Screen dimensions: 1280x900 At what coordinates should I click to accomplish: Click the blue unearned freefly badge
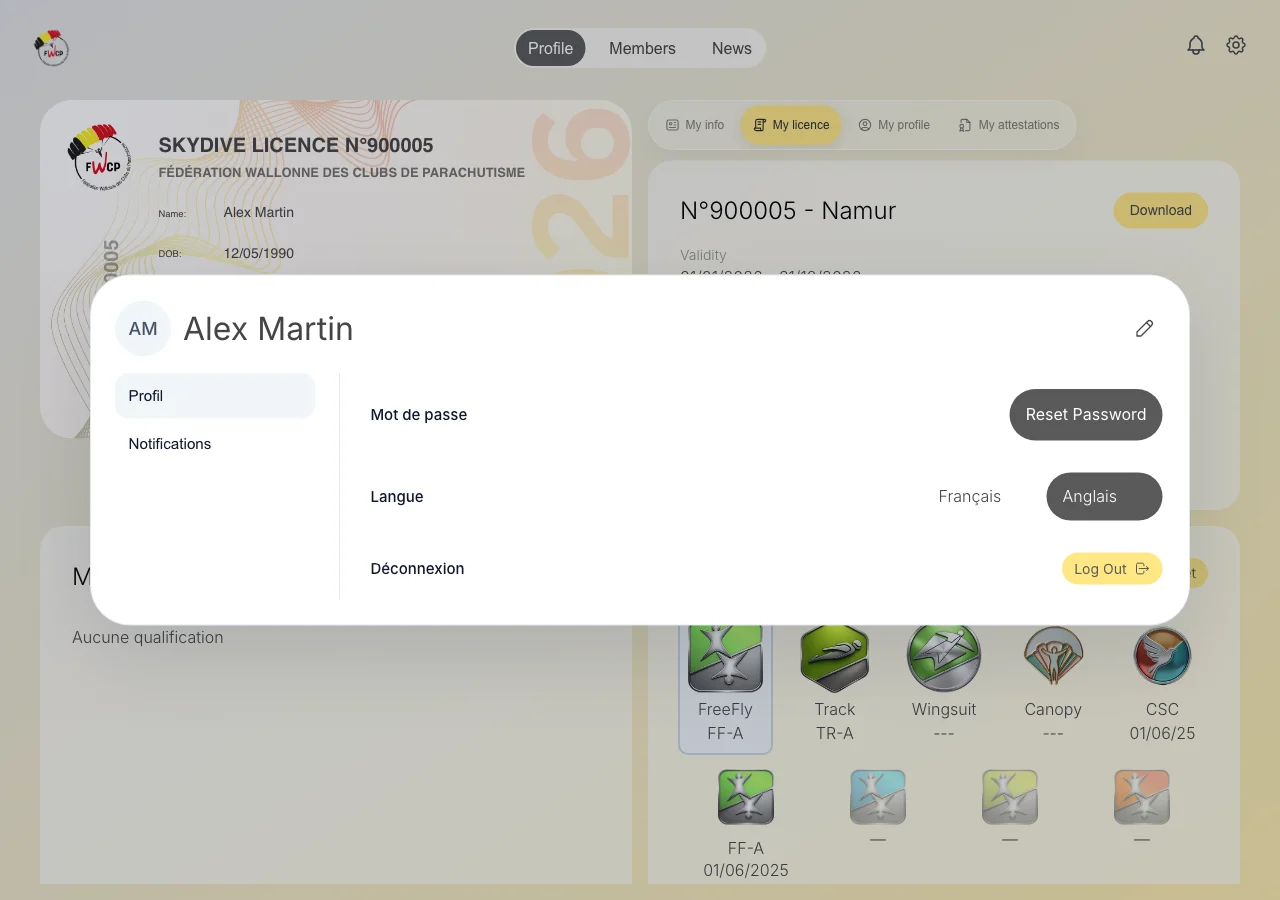(878, 797)
